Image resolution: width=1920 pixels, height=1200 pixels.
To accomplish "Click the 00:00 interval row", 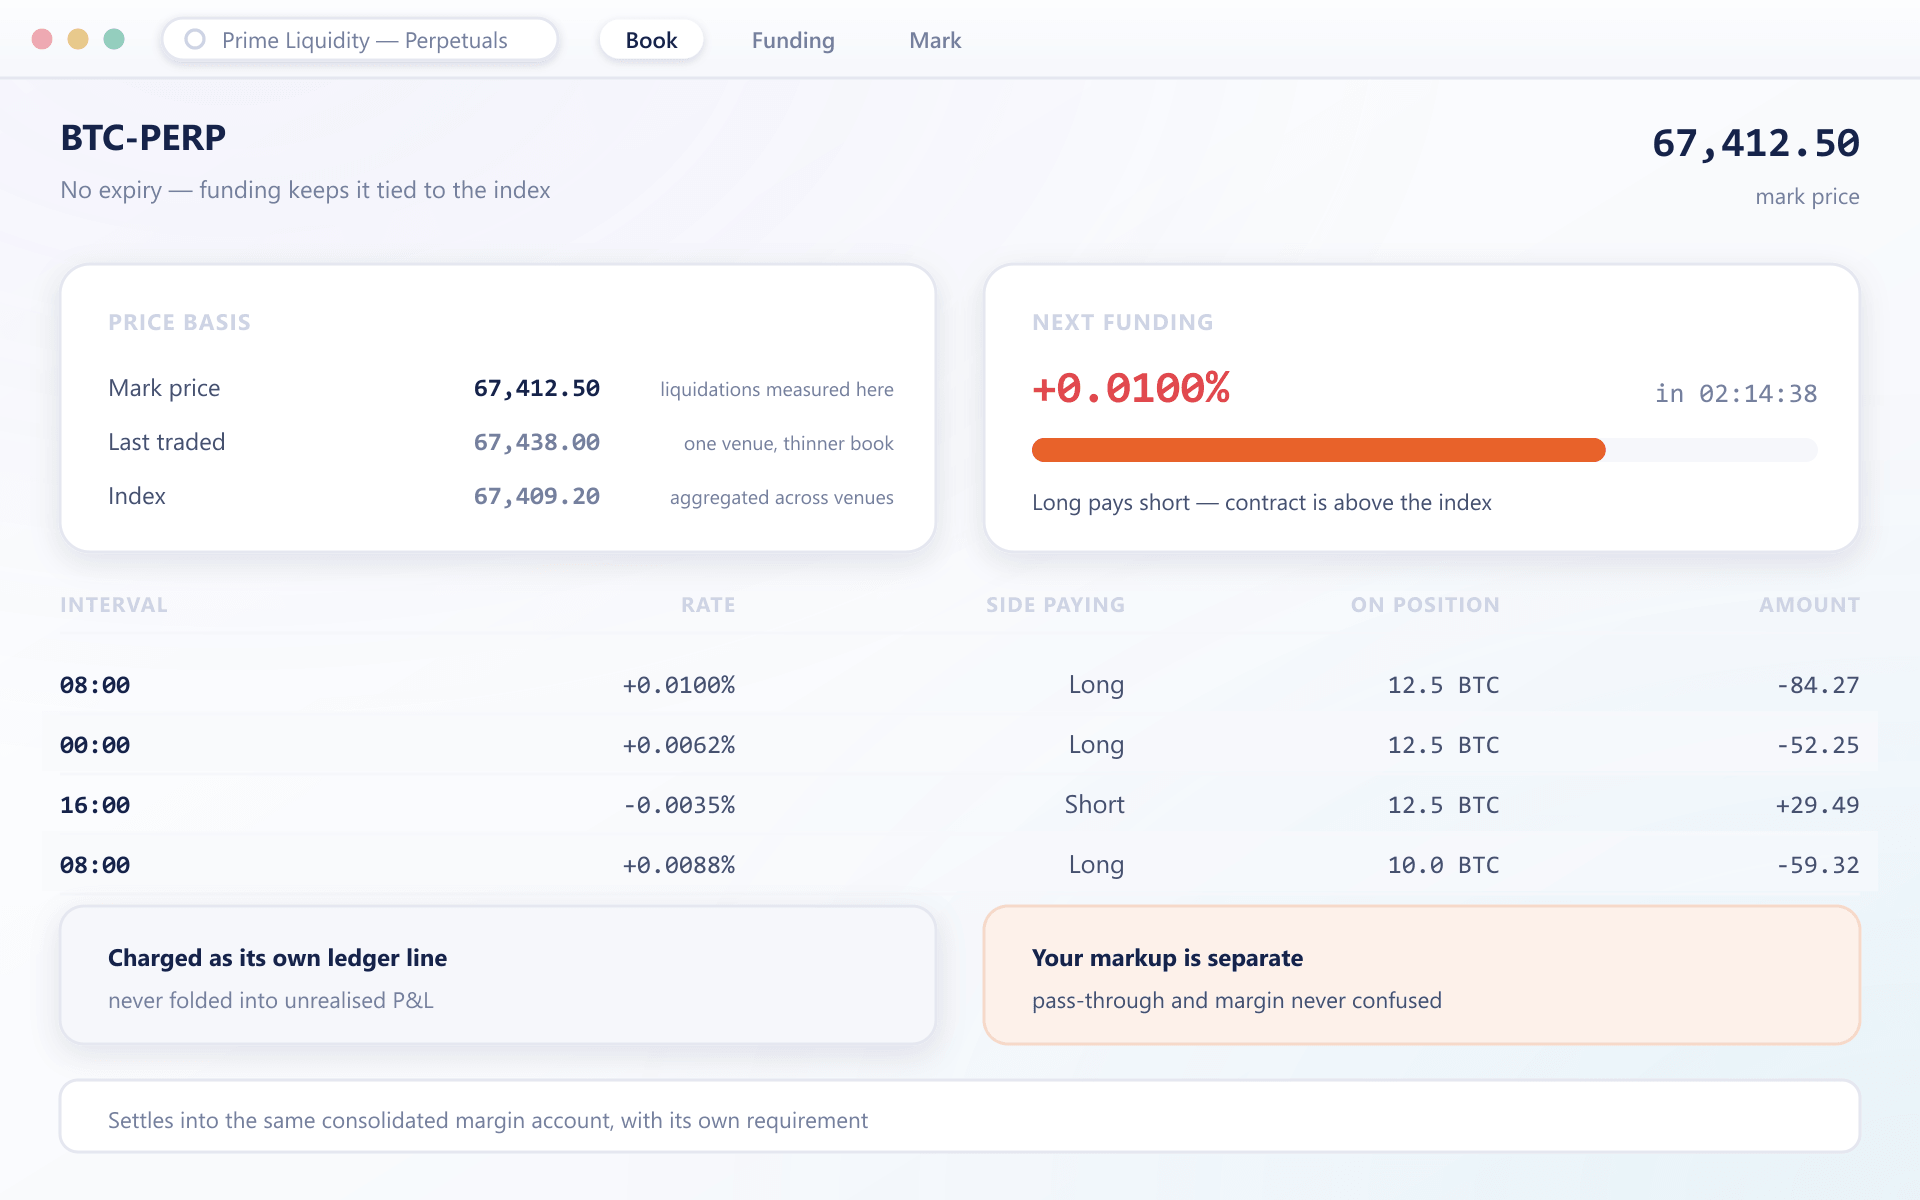I will click(960, 745).
